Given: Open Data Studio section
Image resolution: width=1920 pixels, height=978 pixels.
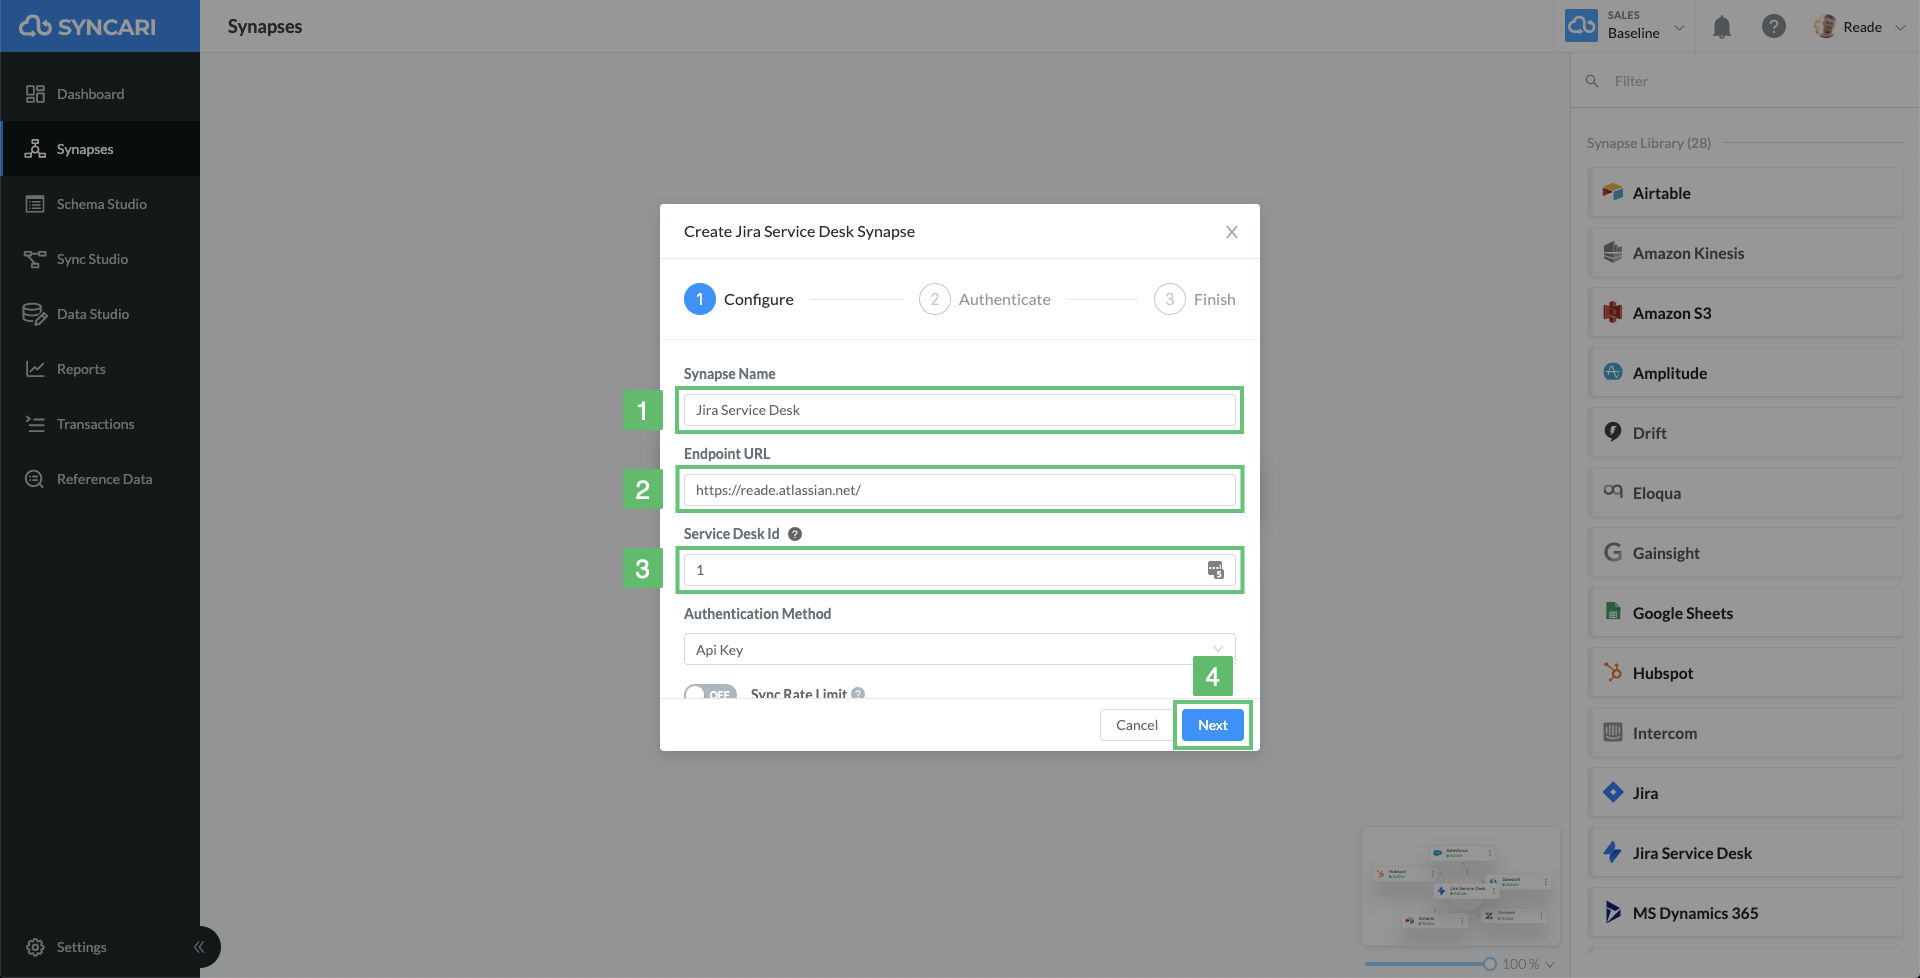Looking at the screenshot, I should (x=100, y=314).
